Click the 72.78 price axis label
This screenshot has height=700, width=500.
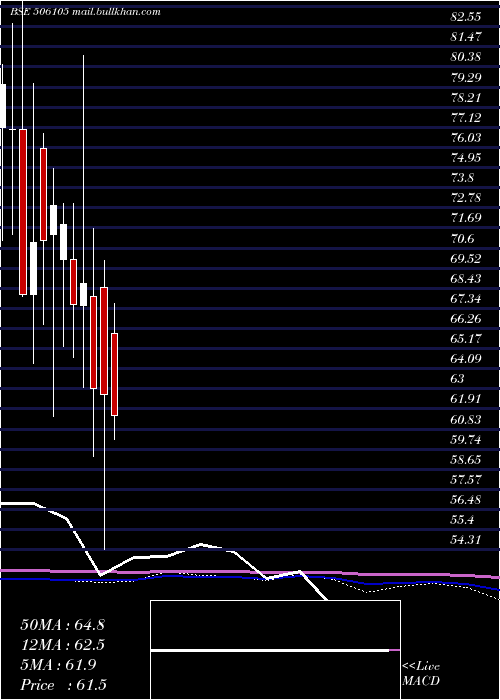(x=466, y=198)
